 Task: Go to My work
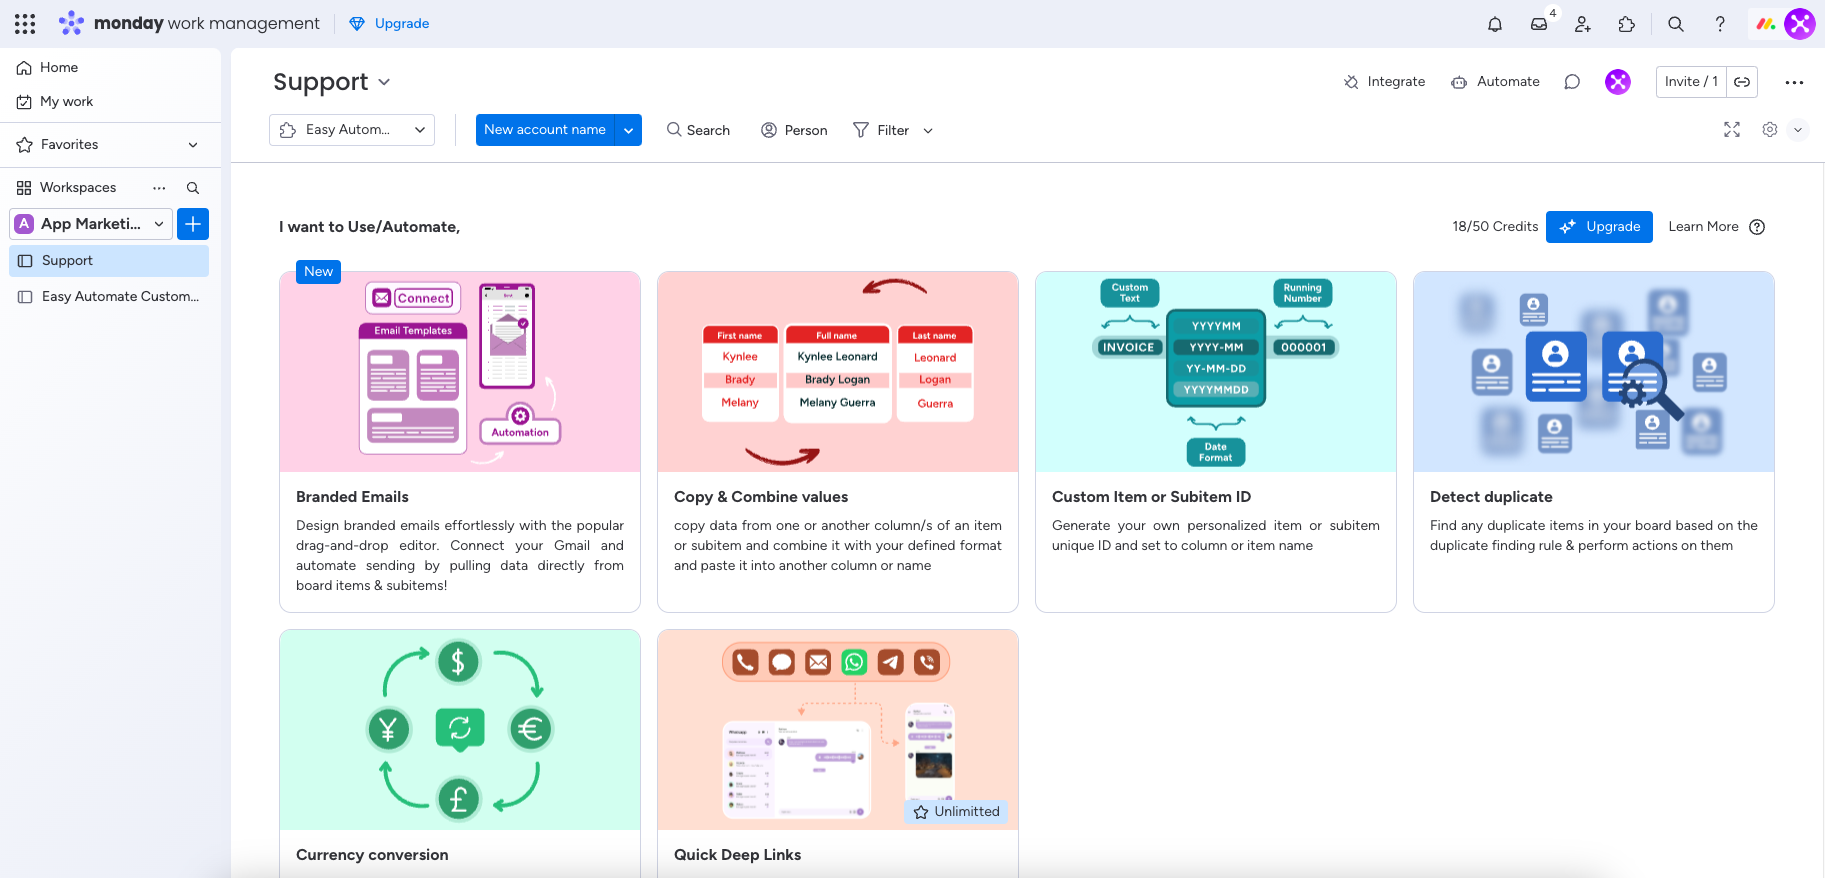[66, 101]
